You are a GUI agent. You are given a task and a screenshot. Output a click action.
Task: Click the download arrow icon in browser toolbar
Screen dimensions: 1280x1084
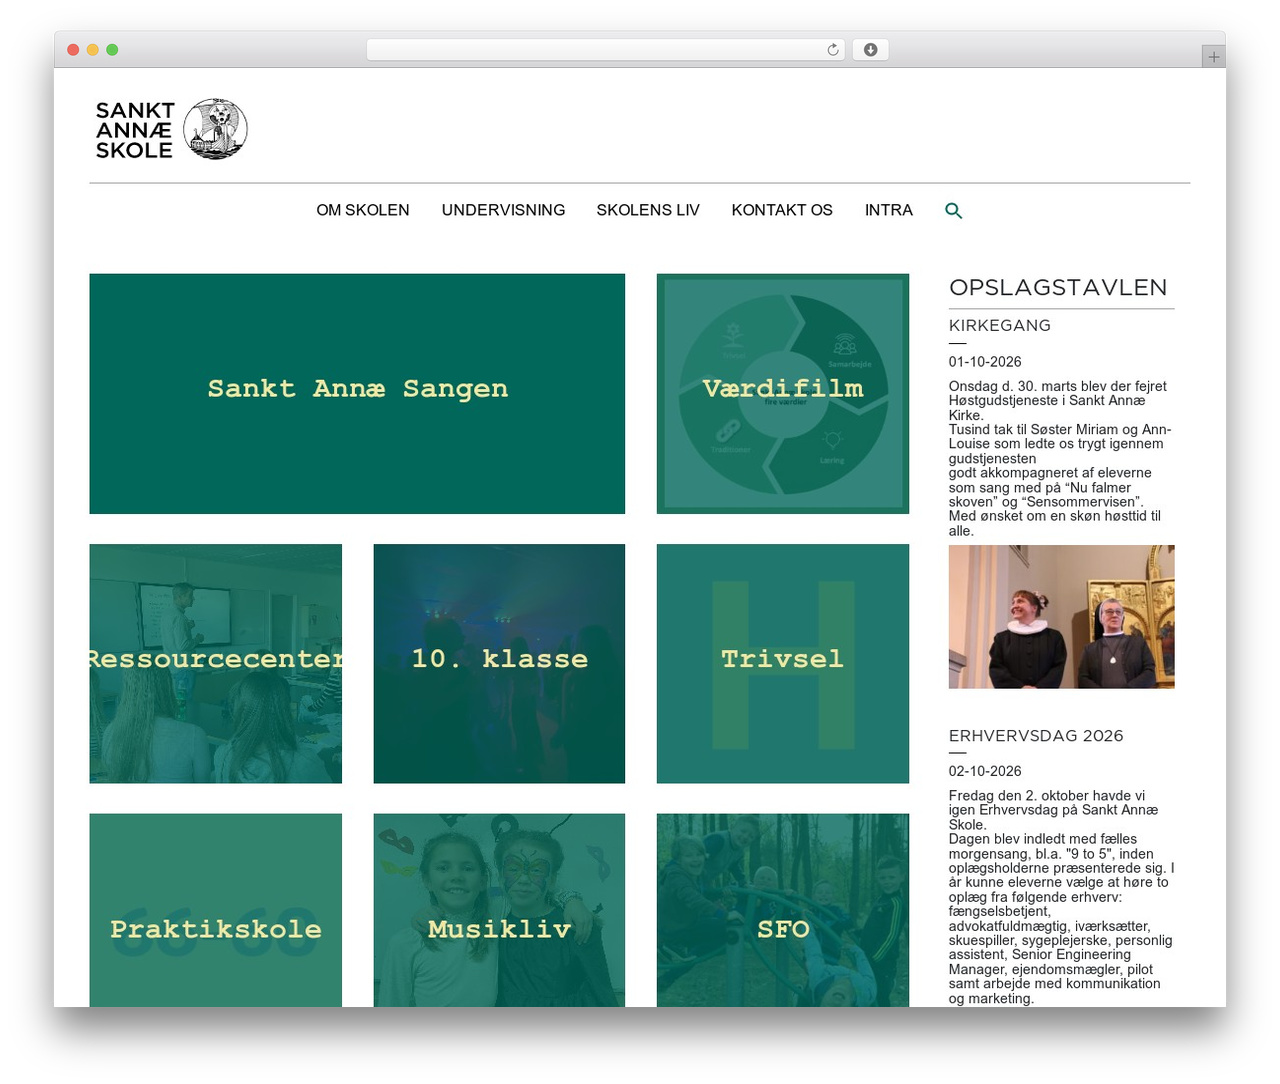870,50
